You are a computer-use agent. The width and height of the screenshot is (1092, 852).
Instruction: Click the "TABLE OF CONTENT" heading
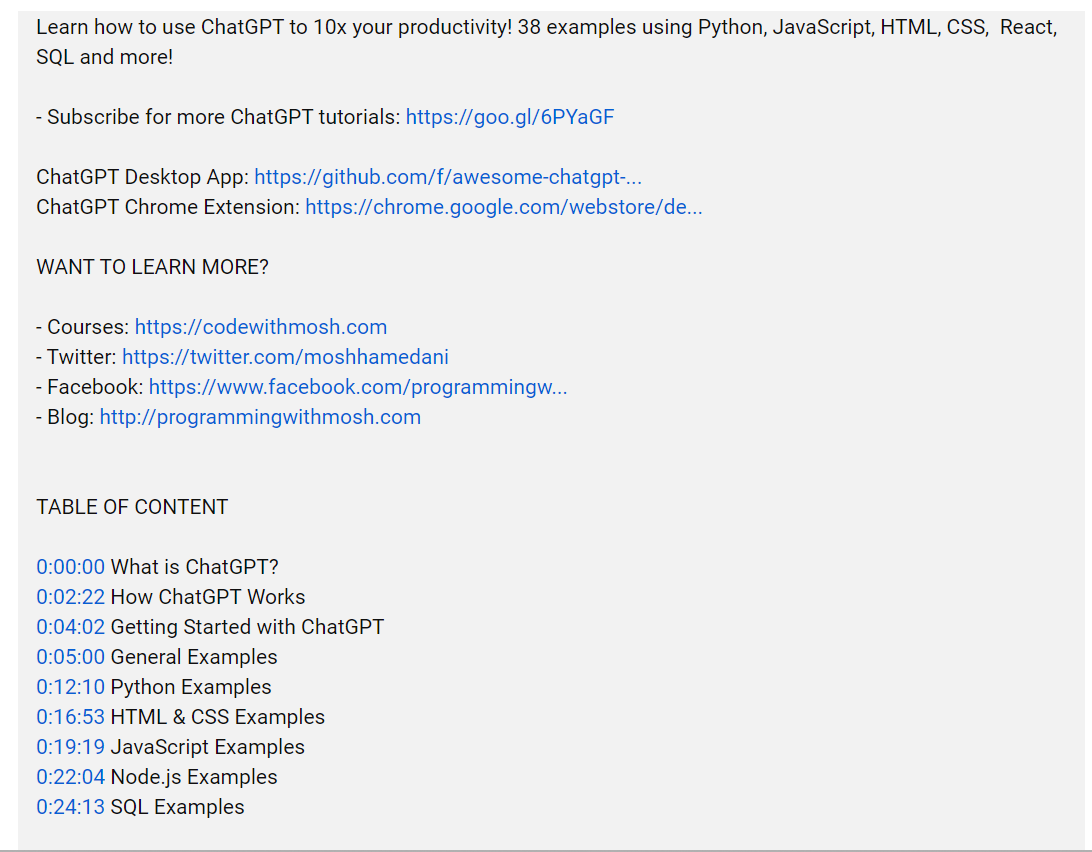pos(132,506)
